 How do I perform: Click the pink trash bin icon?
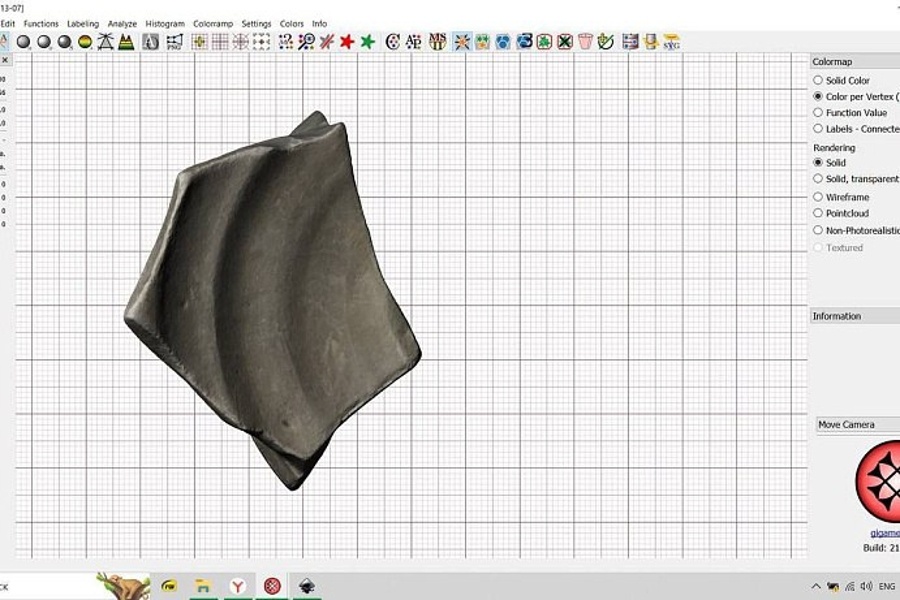point(585,42)
